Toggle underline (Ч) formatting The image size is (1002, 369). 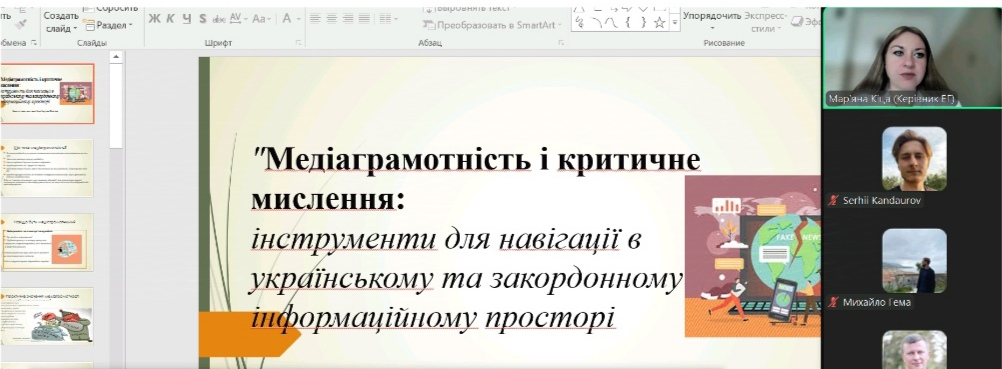click(187, 19)
